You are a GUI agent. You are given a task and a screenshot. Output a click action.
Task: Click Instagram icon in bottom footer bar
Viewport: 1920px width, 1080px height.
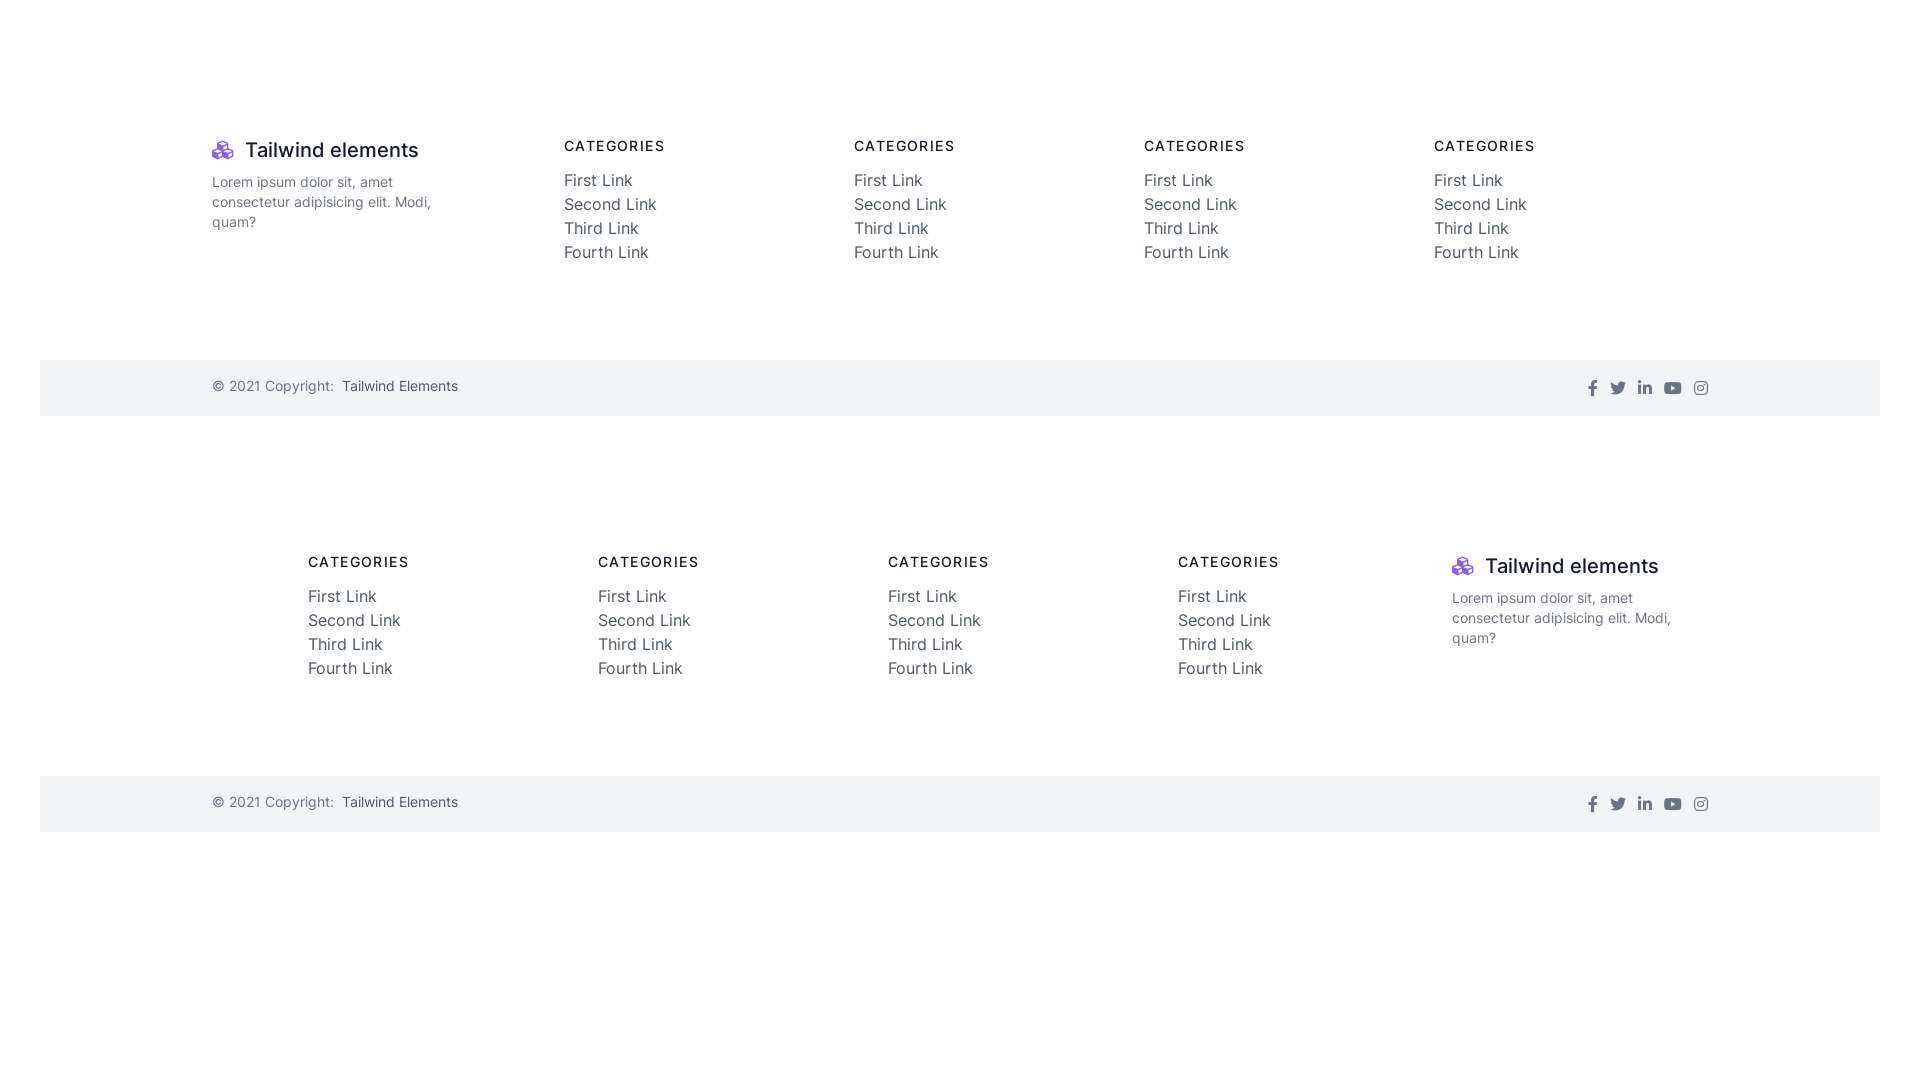pos(1701,804)
